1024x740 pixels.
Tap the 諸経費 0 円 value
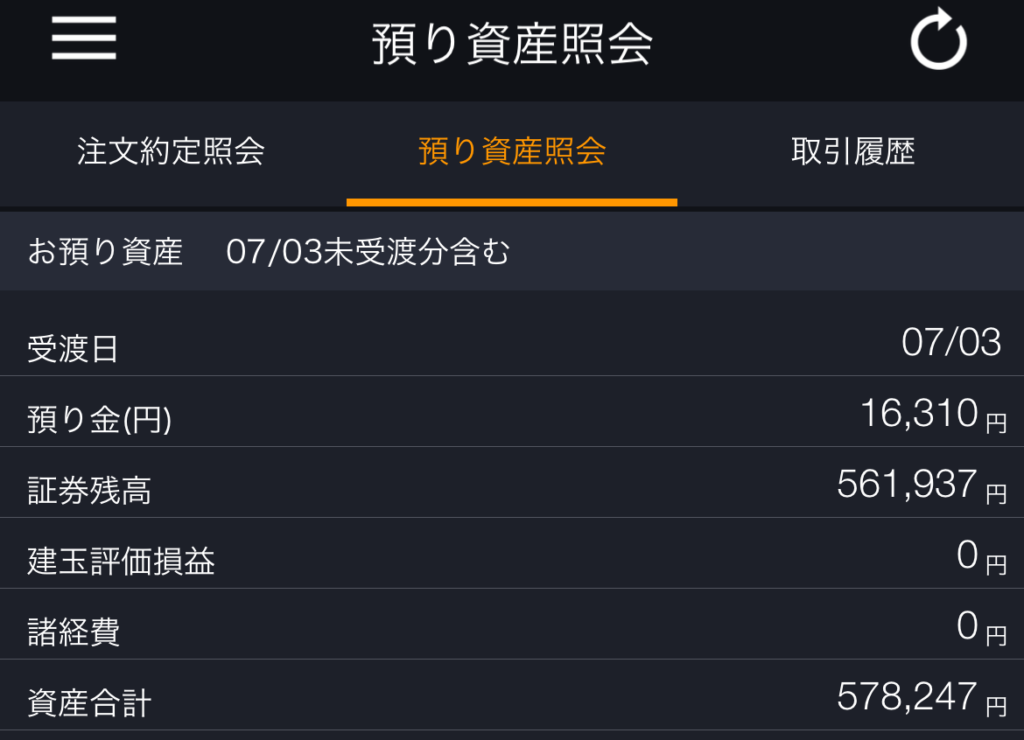pos(982,627)
